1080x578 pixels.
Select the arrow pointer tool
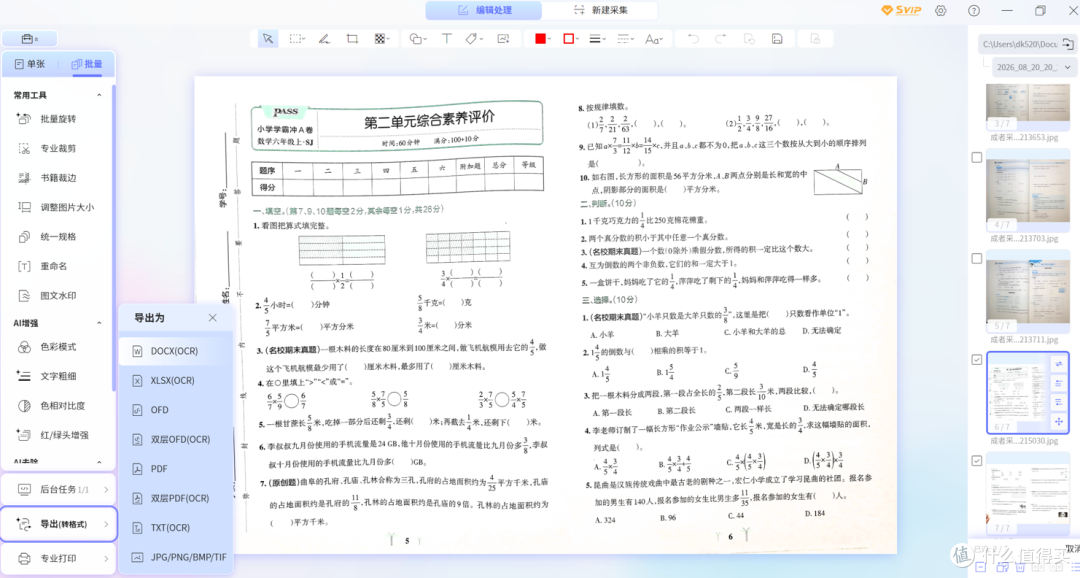tap(267, 39)
